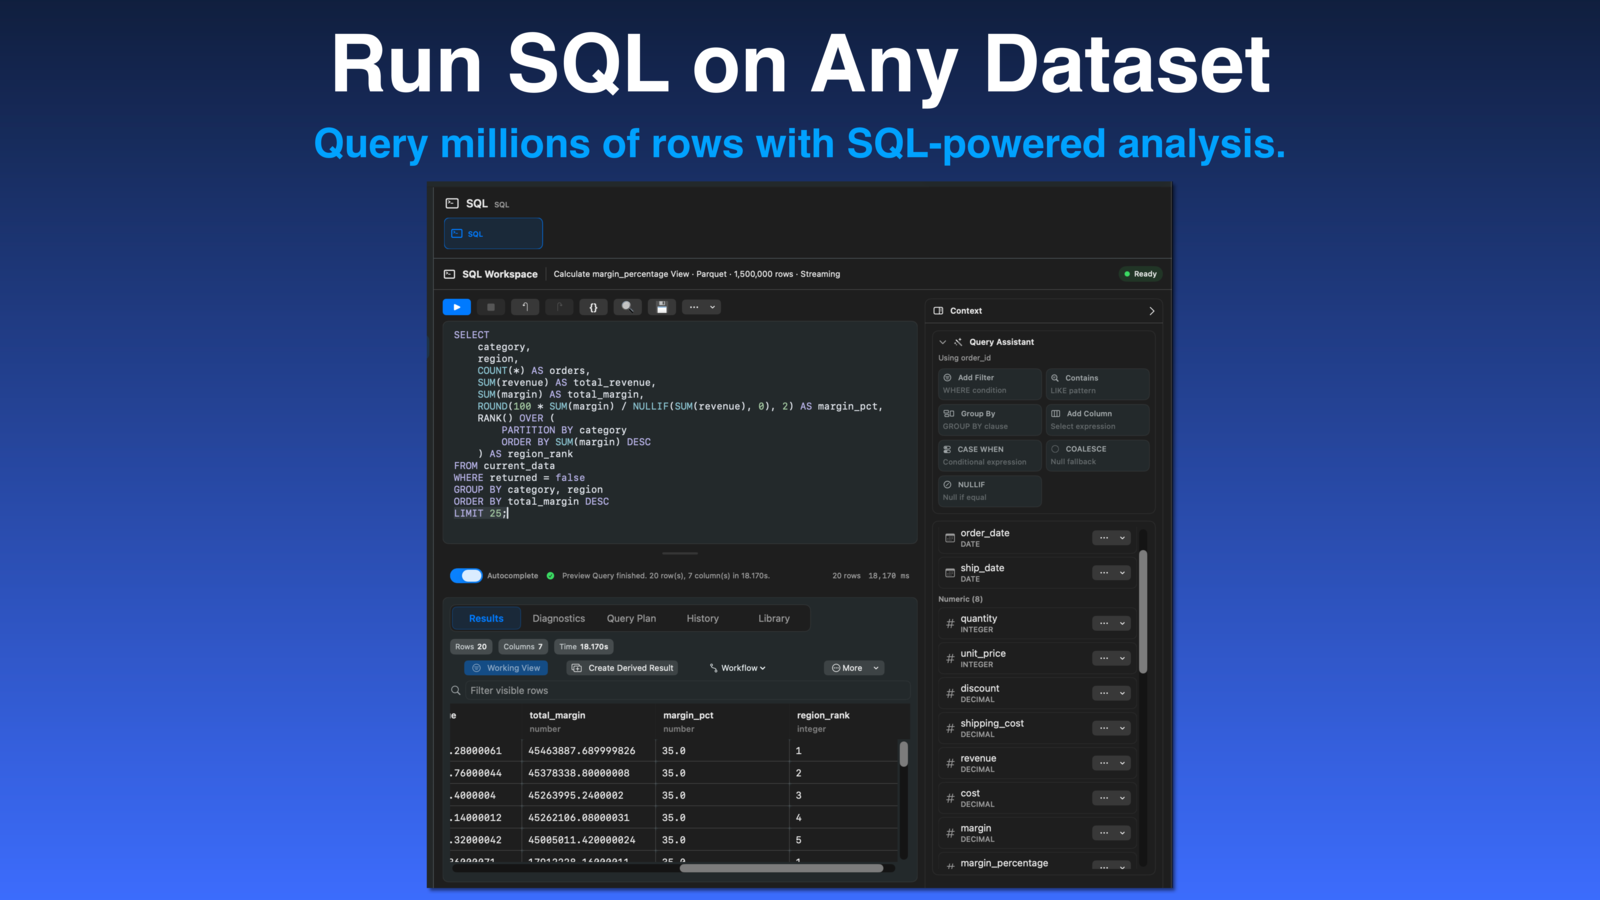Select the SQL tab chip
1600x900 pixels.
[493, 233]
